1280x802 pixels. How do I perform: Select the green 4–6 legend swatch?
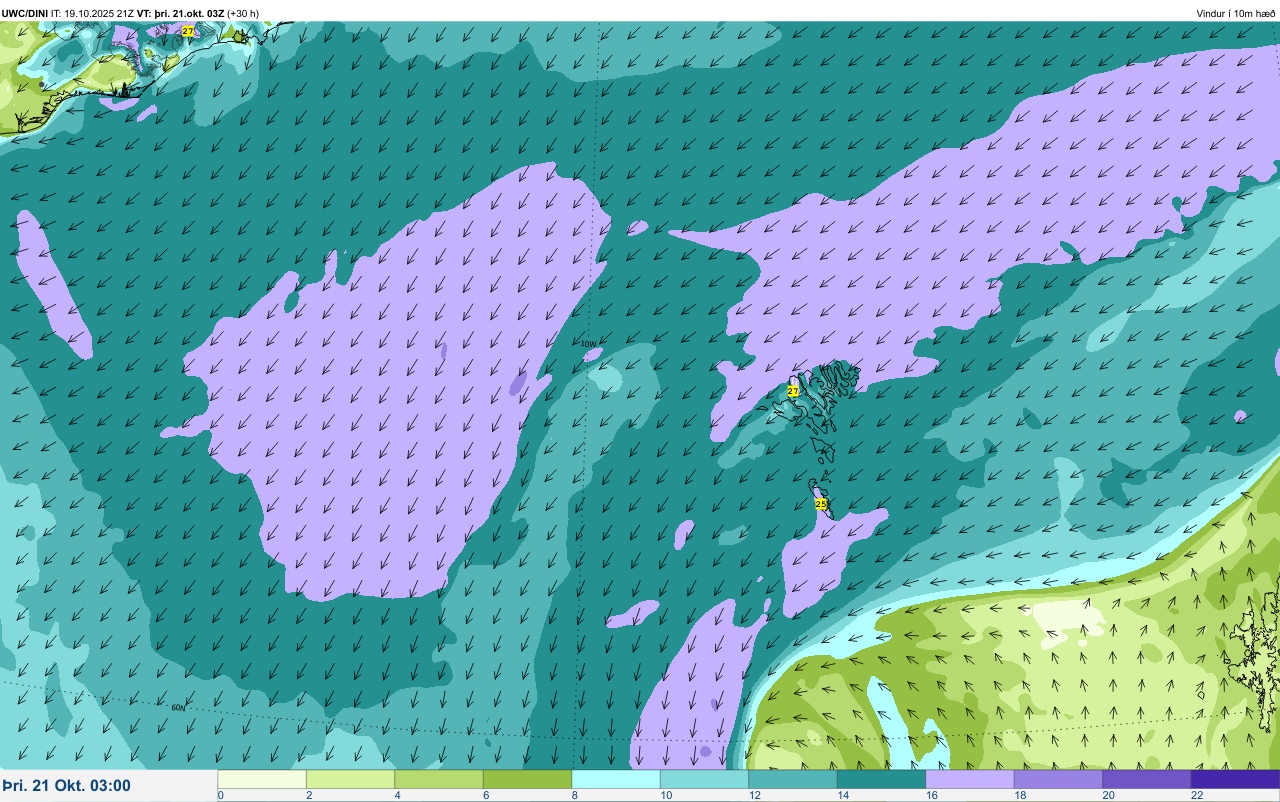pos(439,779)
